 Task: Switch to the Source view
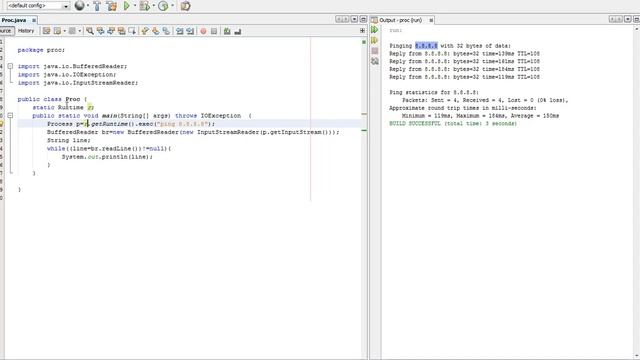[x=7, y=31]
